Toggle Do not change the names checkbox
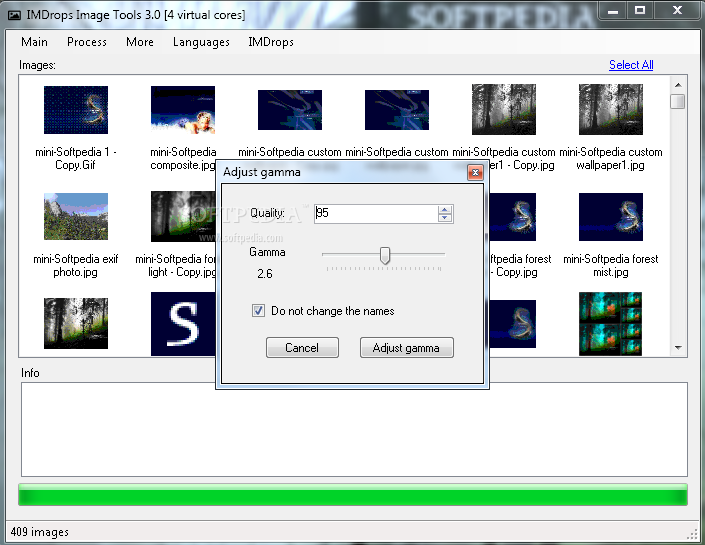 click(258, 311)
